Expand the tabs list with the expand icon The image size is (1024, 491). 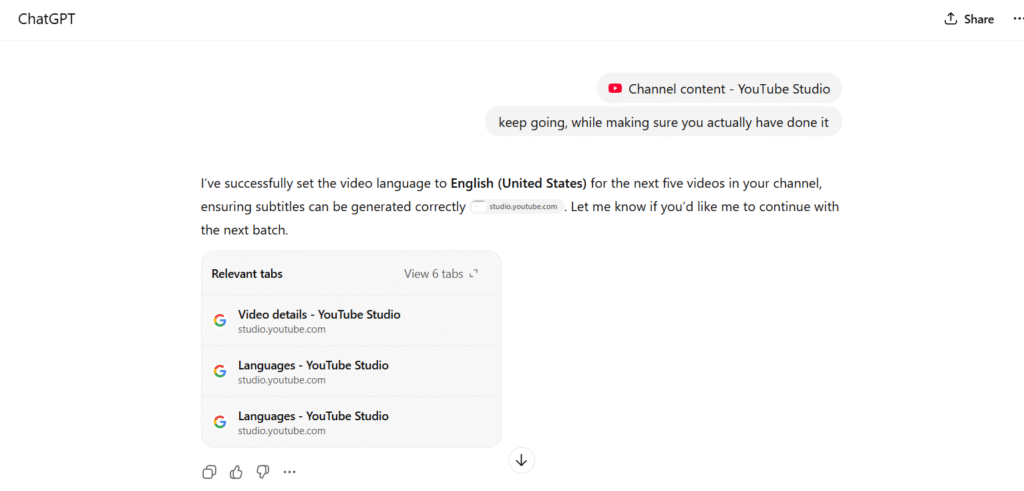474,274
